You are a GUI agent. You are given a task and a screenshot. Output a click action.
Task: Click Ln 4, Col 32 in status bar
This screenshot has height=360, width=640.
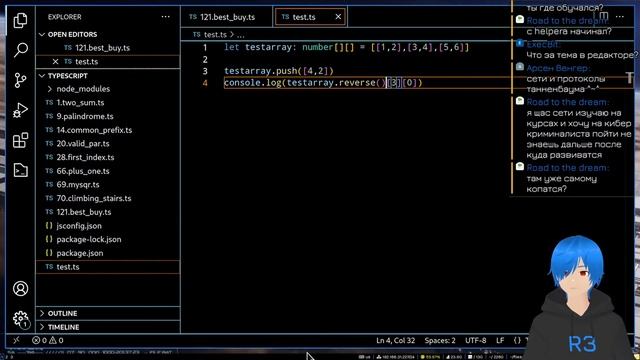(395, 340)
